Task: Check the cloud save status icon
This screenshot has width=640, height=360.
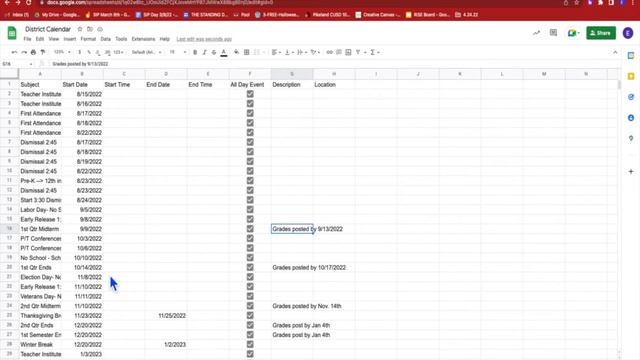Action: coord(100,29)
